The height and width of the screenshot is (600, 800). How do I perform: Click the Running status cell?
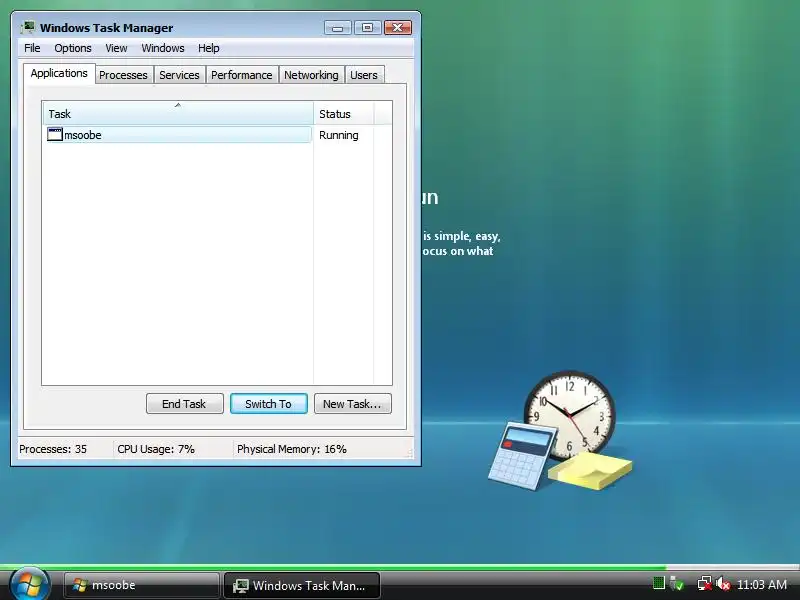(x=339, y=135)
